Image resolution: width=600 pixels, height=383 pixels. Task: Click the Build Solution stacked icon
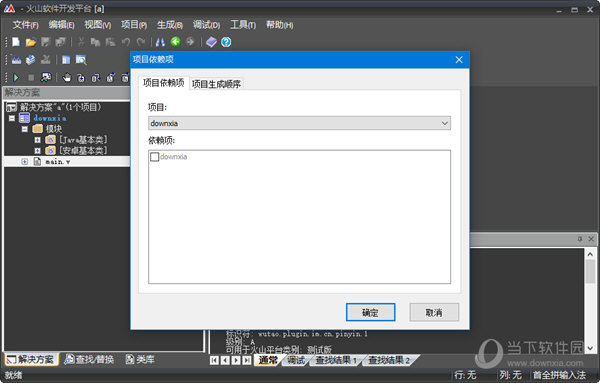point(31,60)
